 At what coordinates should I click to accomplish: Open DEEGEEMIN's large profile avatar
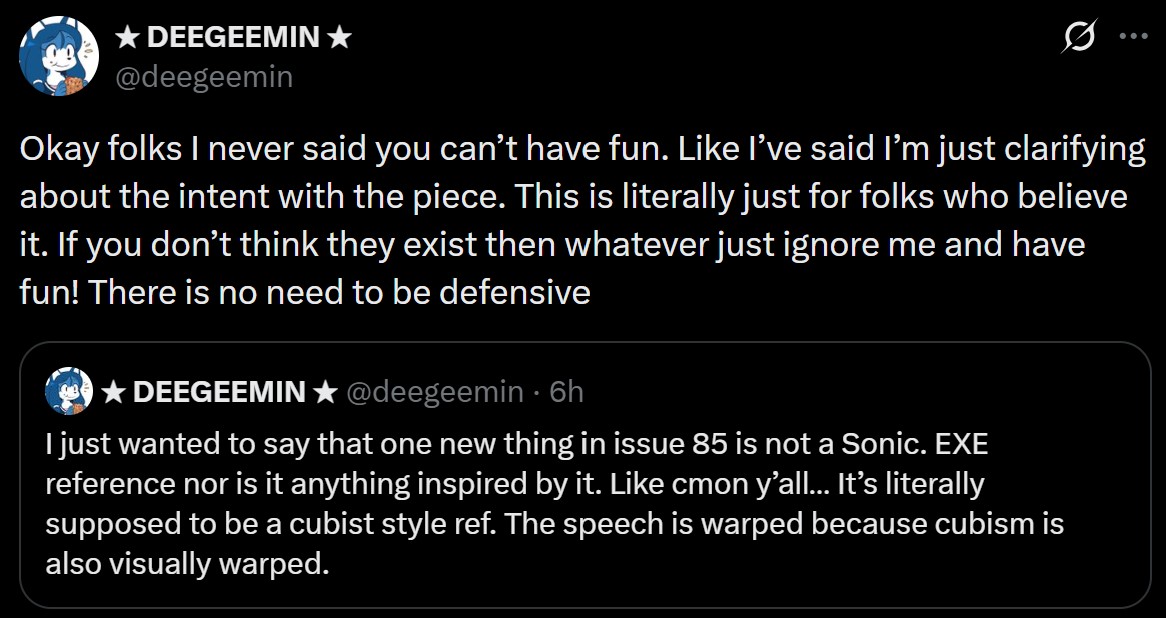point(59,56)
